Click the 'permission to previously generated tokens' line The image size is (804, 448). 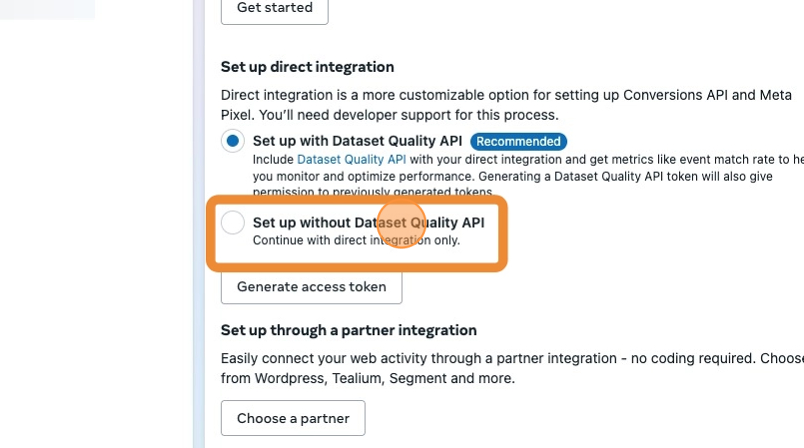pyautogui.click(x=372, y=192)
